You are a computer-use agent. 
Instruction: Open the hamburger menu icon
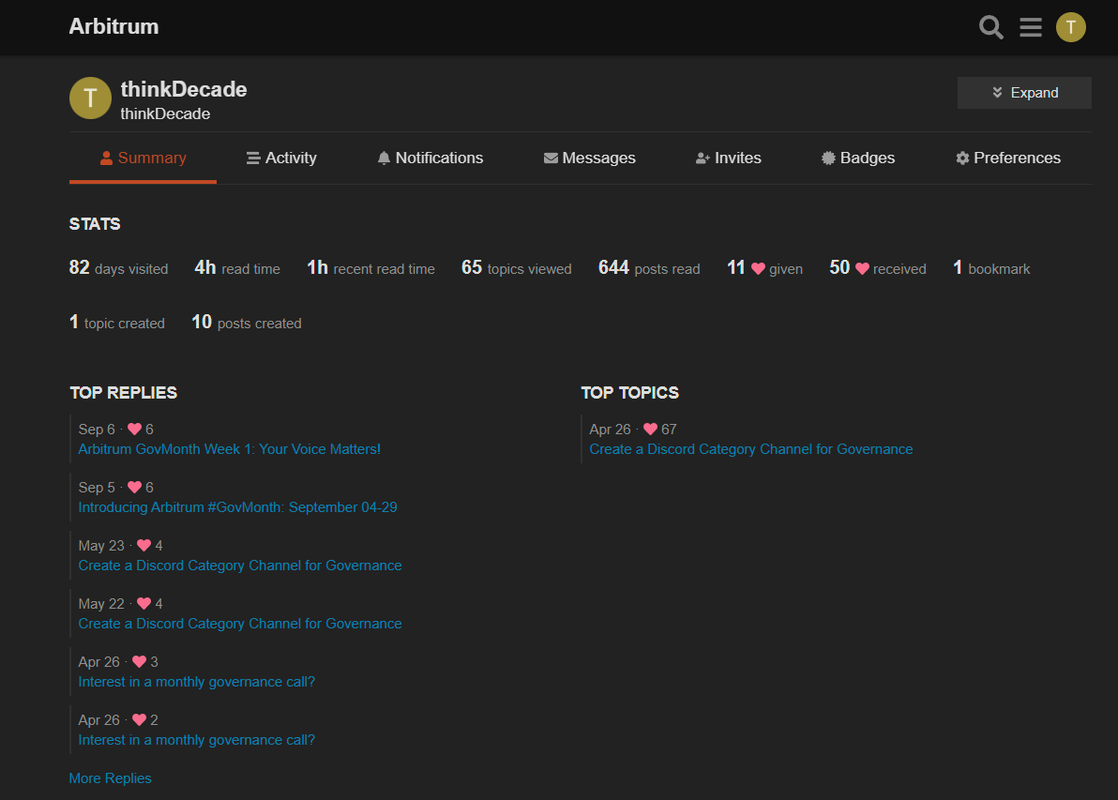[x=1030, y=27]
